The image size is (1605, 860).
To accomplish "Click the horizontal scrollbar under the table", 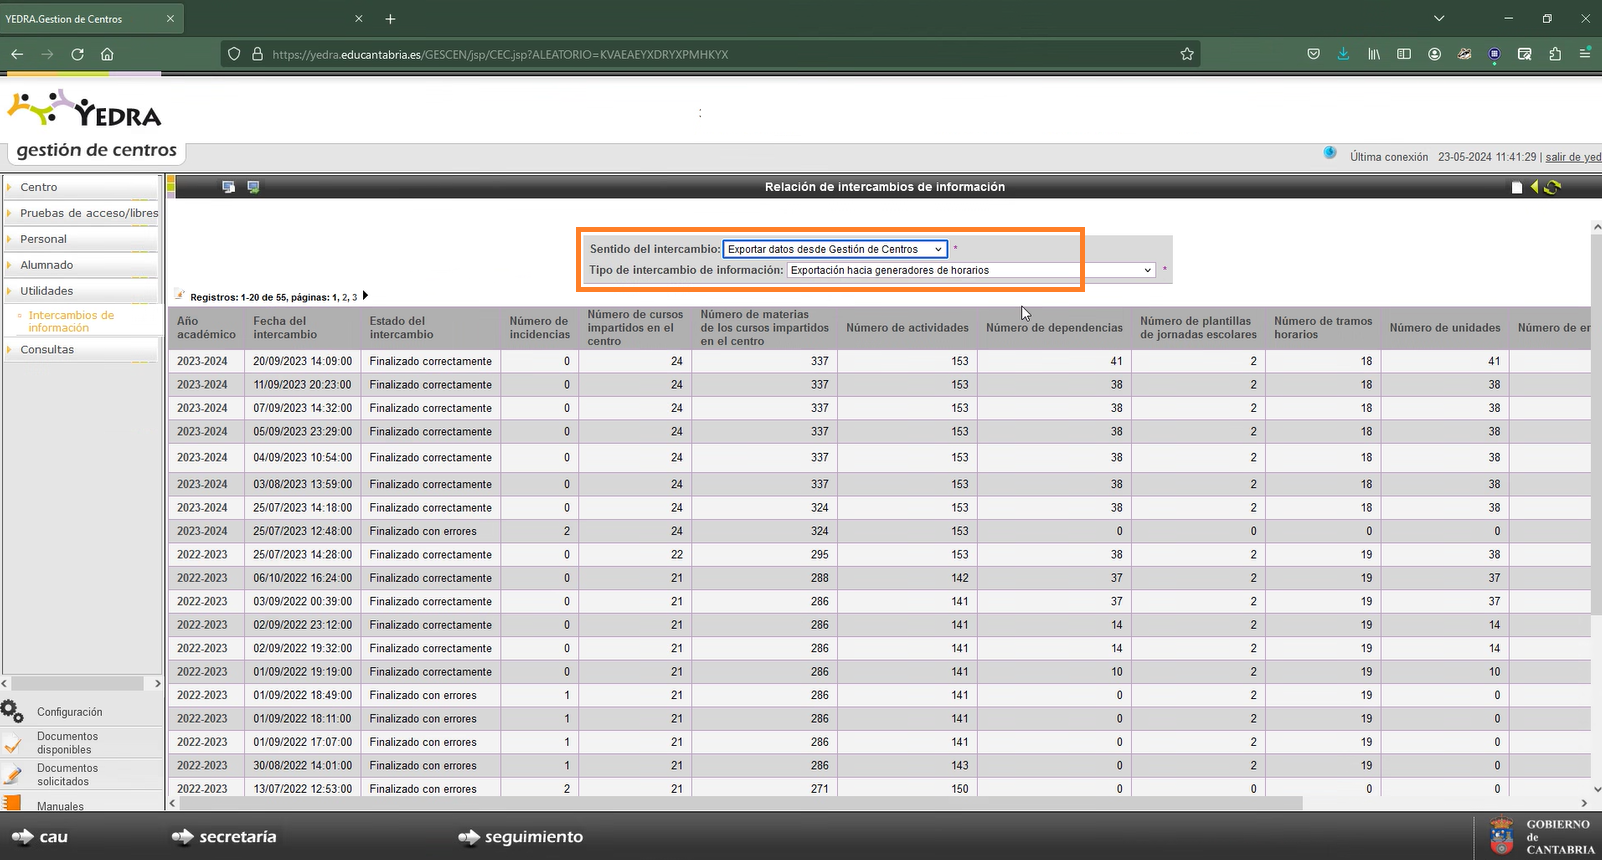I will [742, 803].
